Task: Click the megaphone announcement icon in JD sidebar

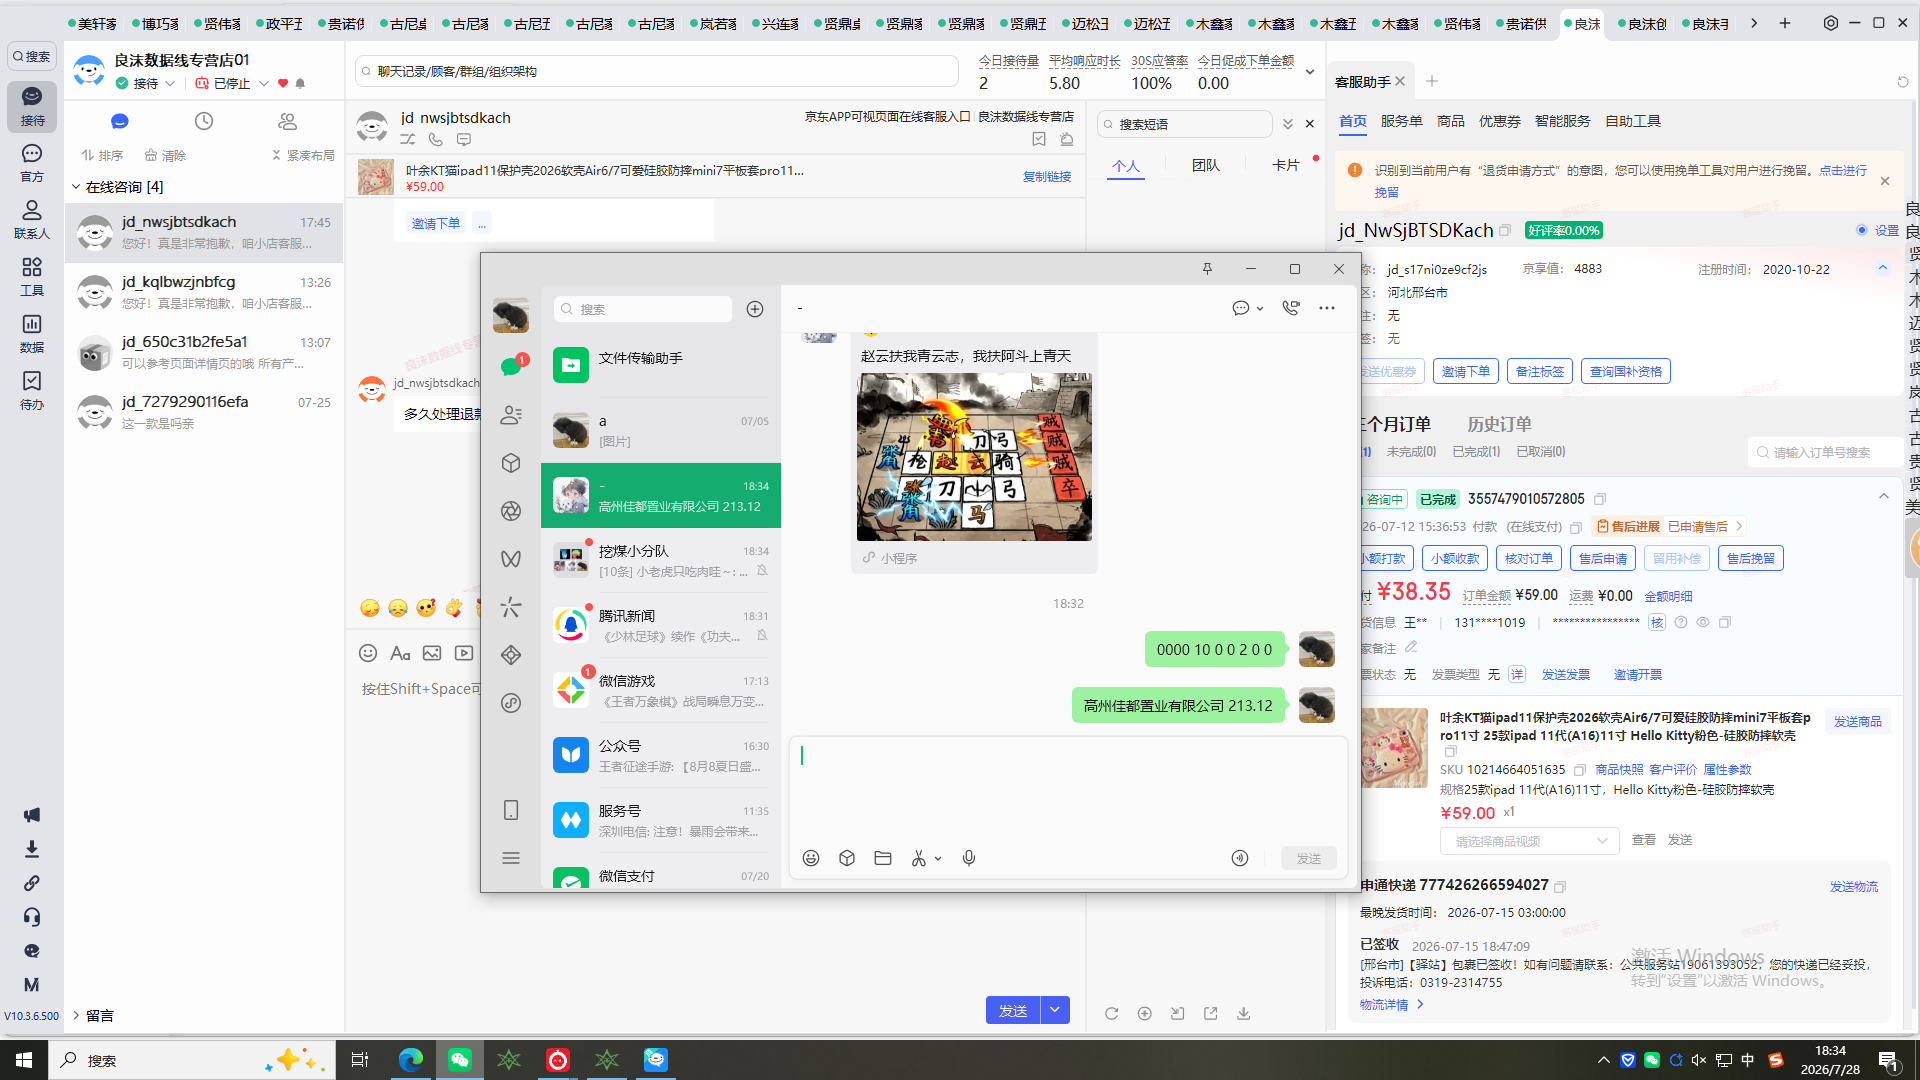Action: point(32,815)
